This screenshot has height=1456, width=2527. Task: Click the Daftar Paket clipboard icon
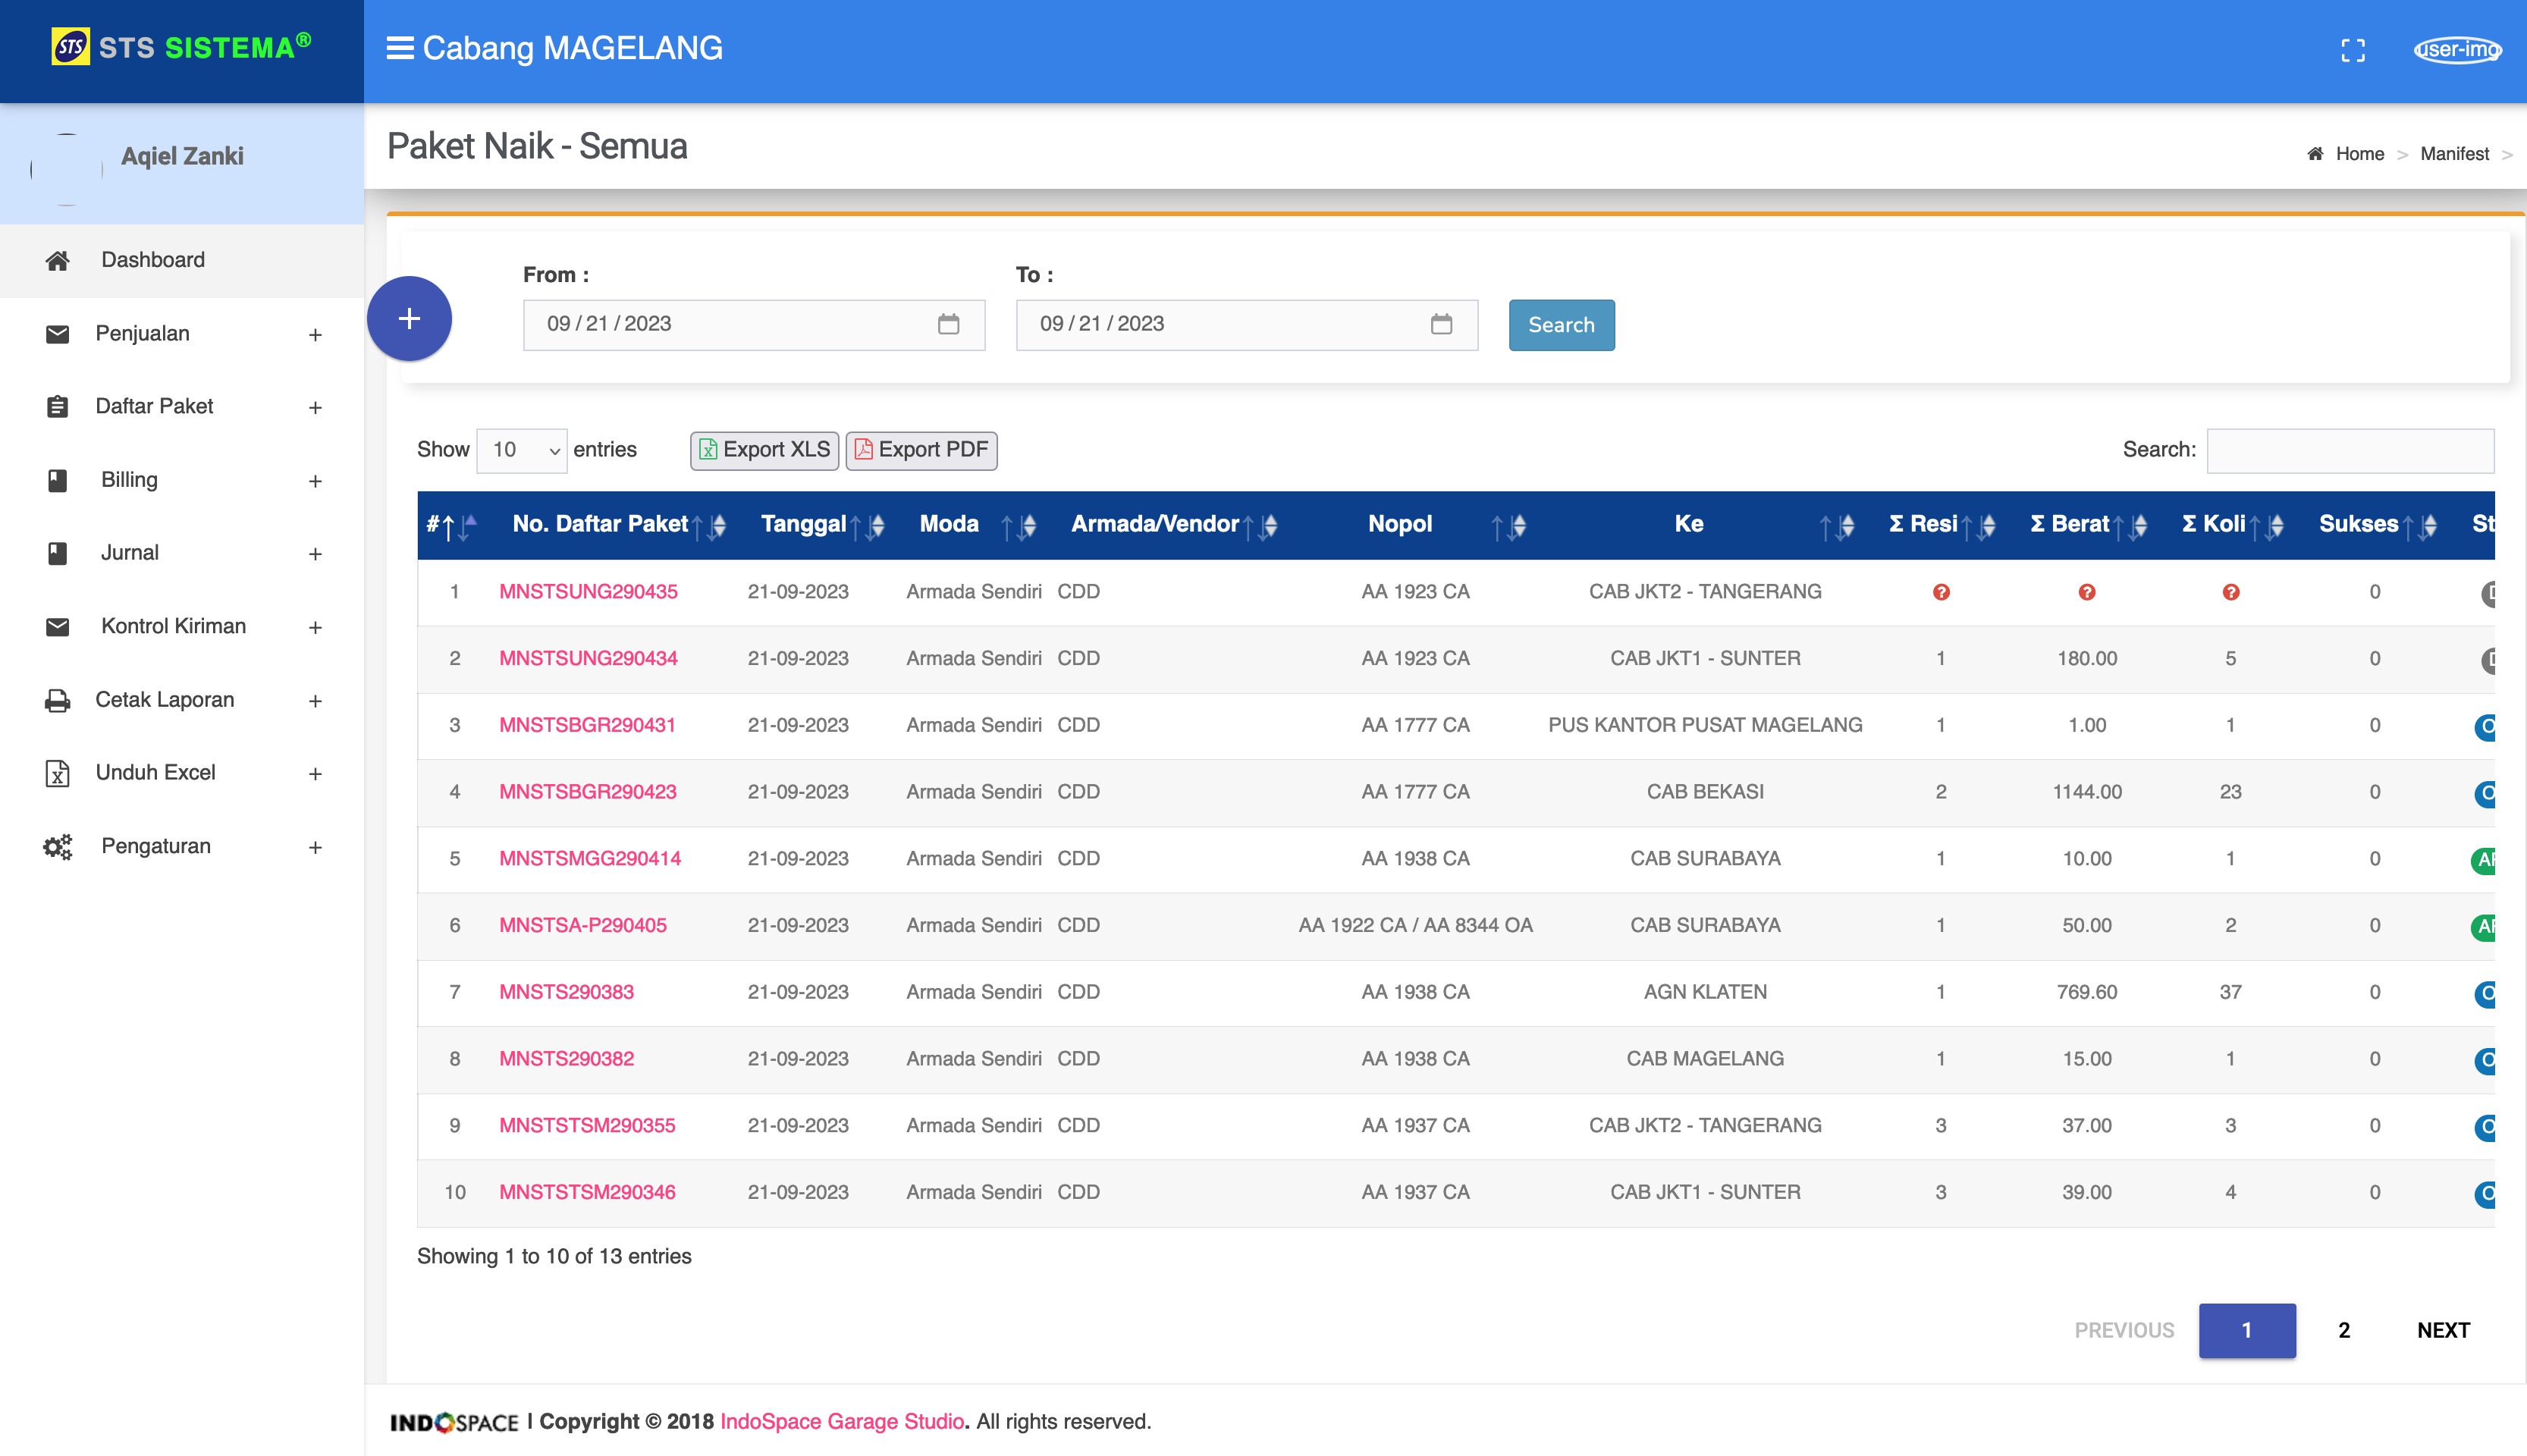(58, 407)
